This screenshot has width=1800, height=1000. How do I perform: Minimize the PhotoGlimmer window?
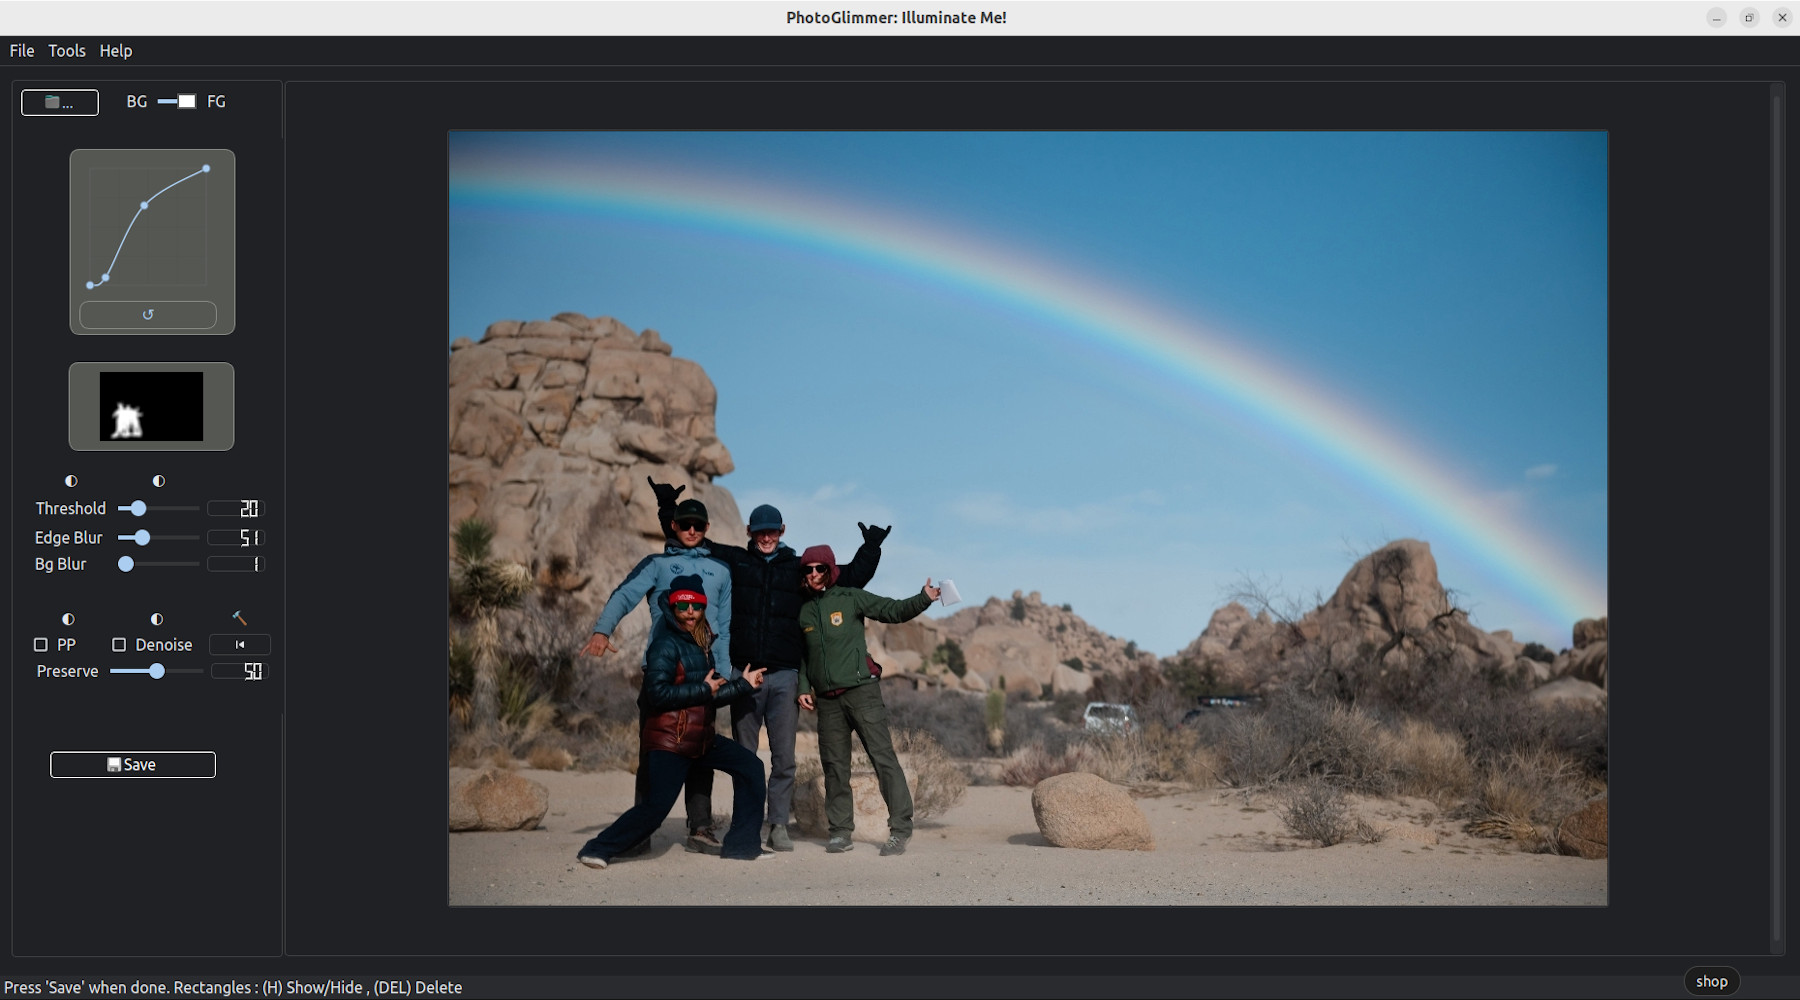1717,18
